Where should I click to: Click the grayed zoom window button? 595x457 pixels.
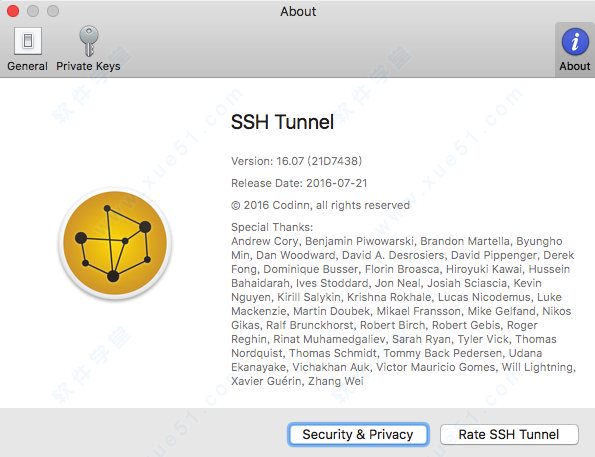pos(53,11)
